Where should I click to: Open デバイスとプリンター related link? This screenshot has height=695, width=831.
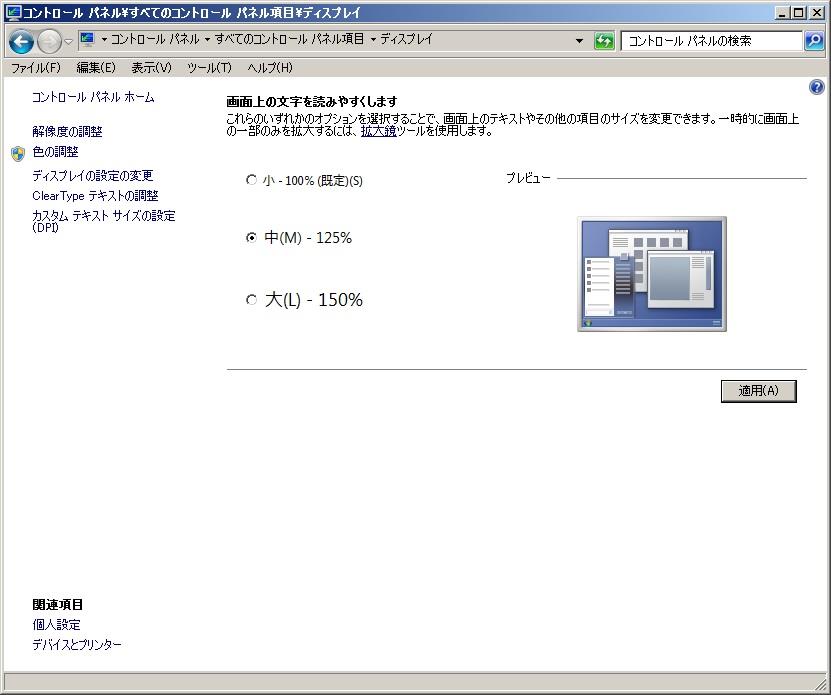click(x=77, y=645)
